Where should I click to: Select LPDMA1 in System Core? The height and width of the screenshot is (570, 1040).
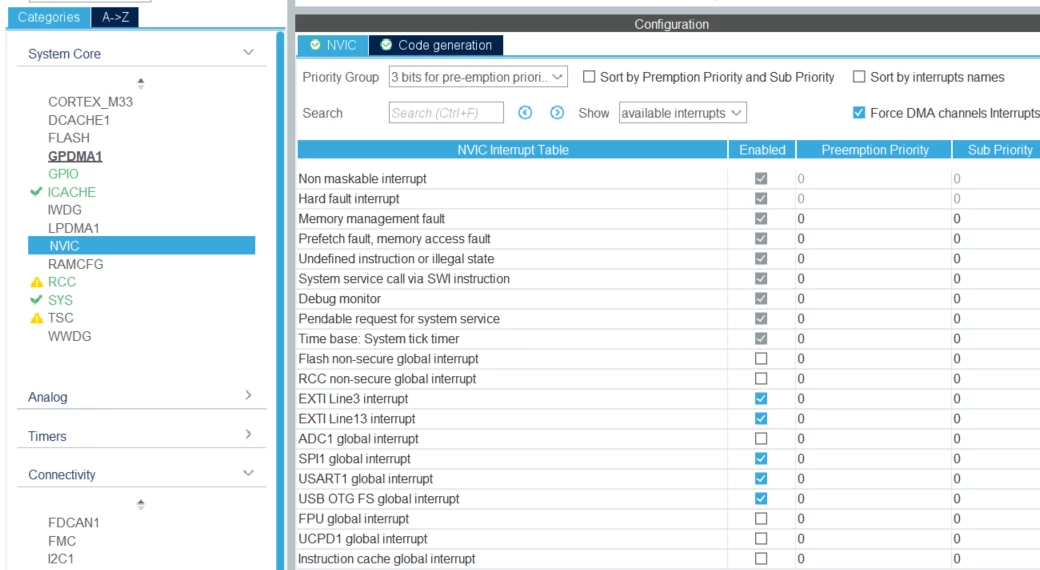coord(74,228)
